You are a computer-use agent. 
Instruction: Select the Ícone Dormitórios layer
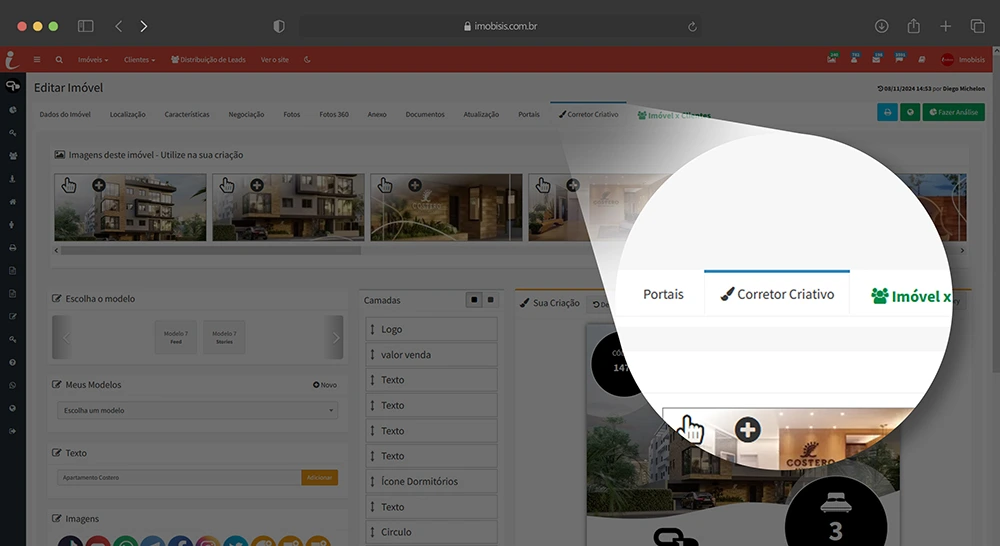click(x=431, y=482)
